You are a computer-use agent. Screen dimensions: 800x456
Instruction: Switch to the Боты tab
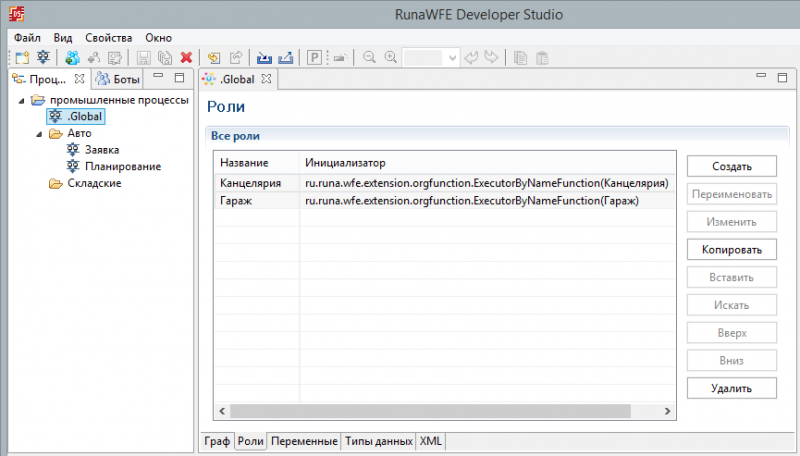[118, 79]
